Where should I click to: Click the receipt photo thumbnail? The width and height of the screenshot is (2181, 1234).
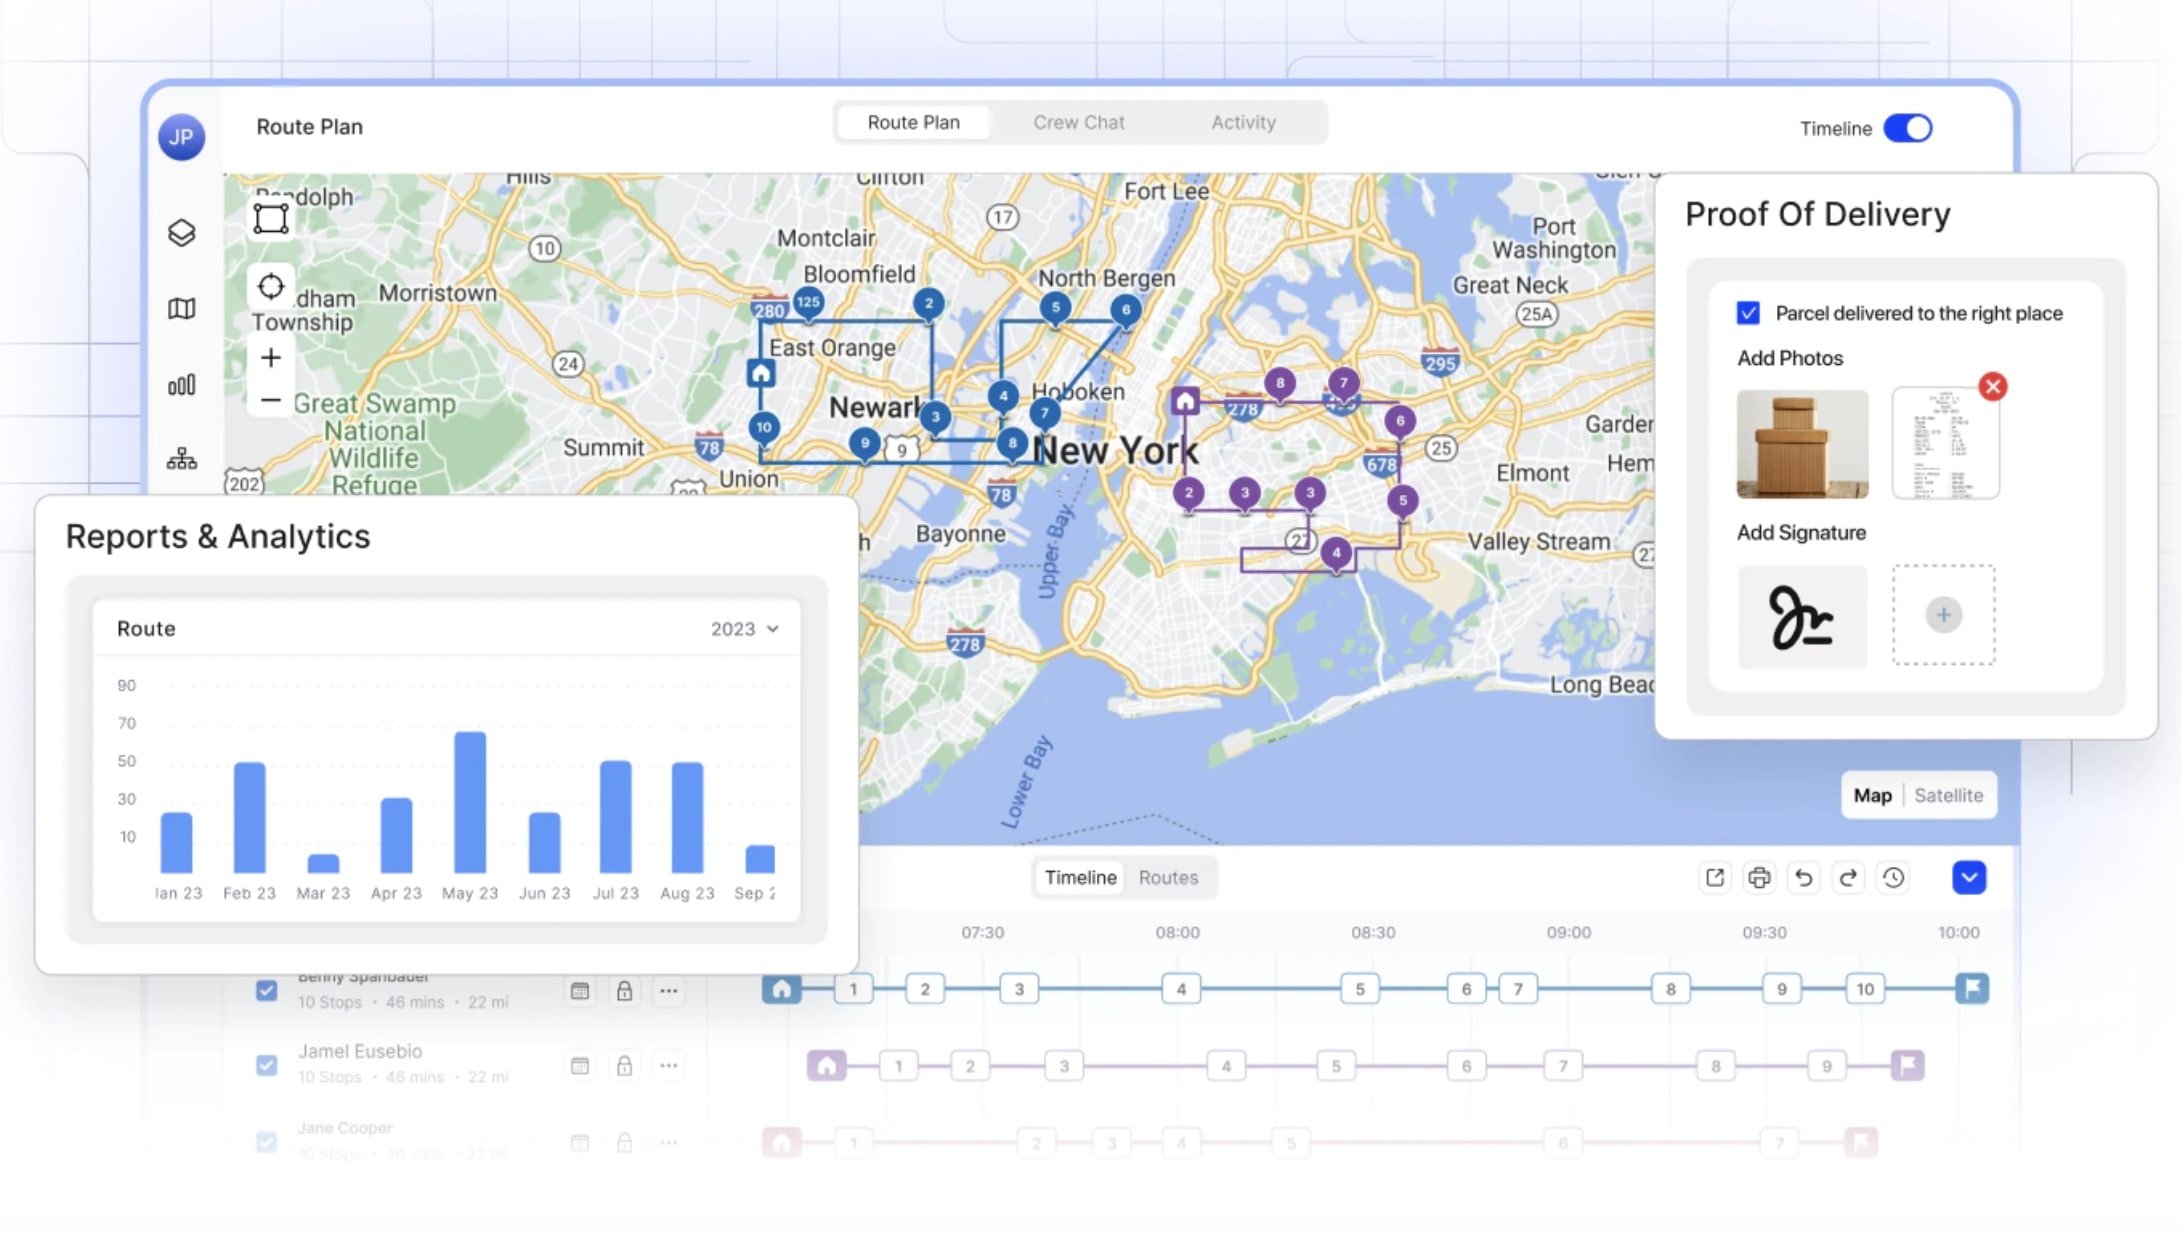click(1946, 444)
